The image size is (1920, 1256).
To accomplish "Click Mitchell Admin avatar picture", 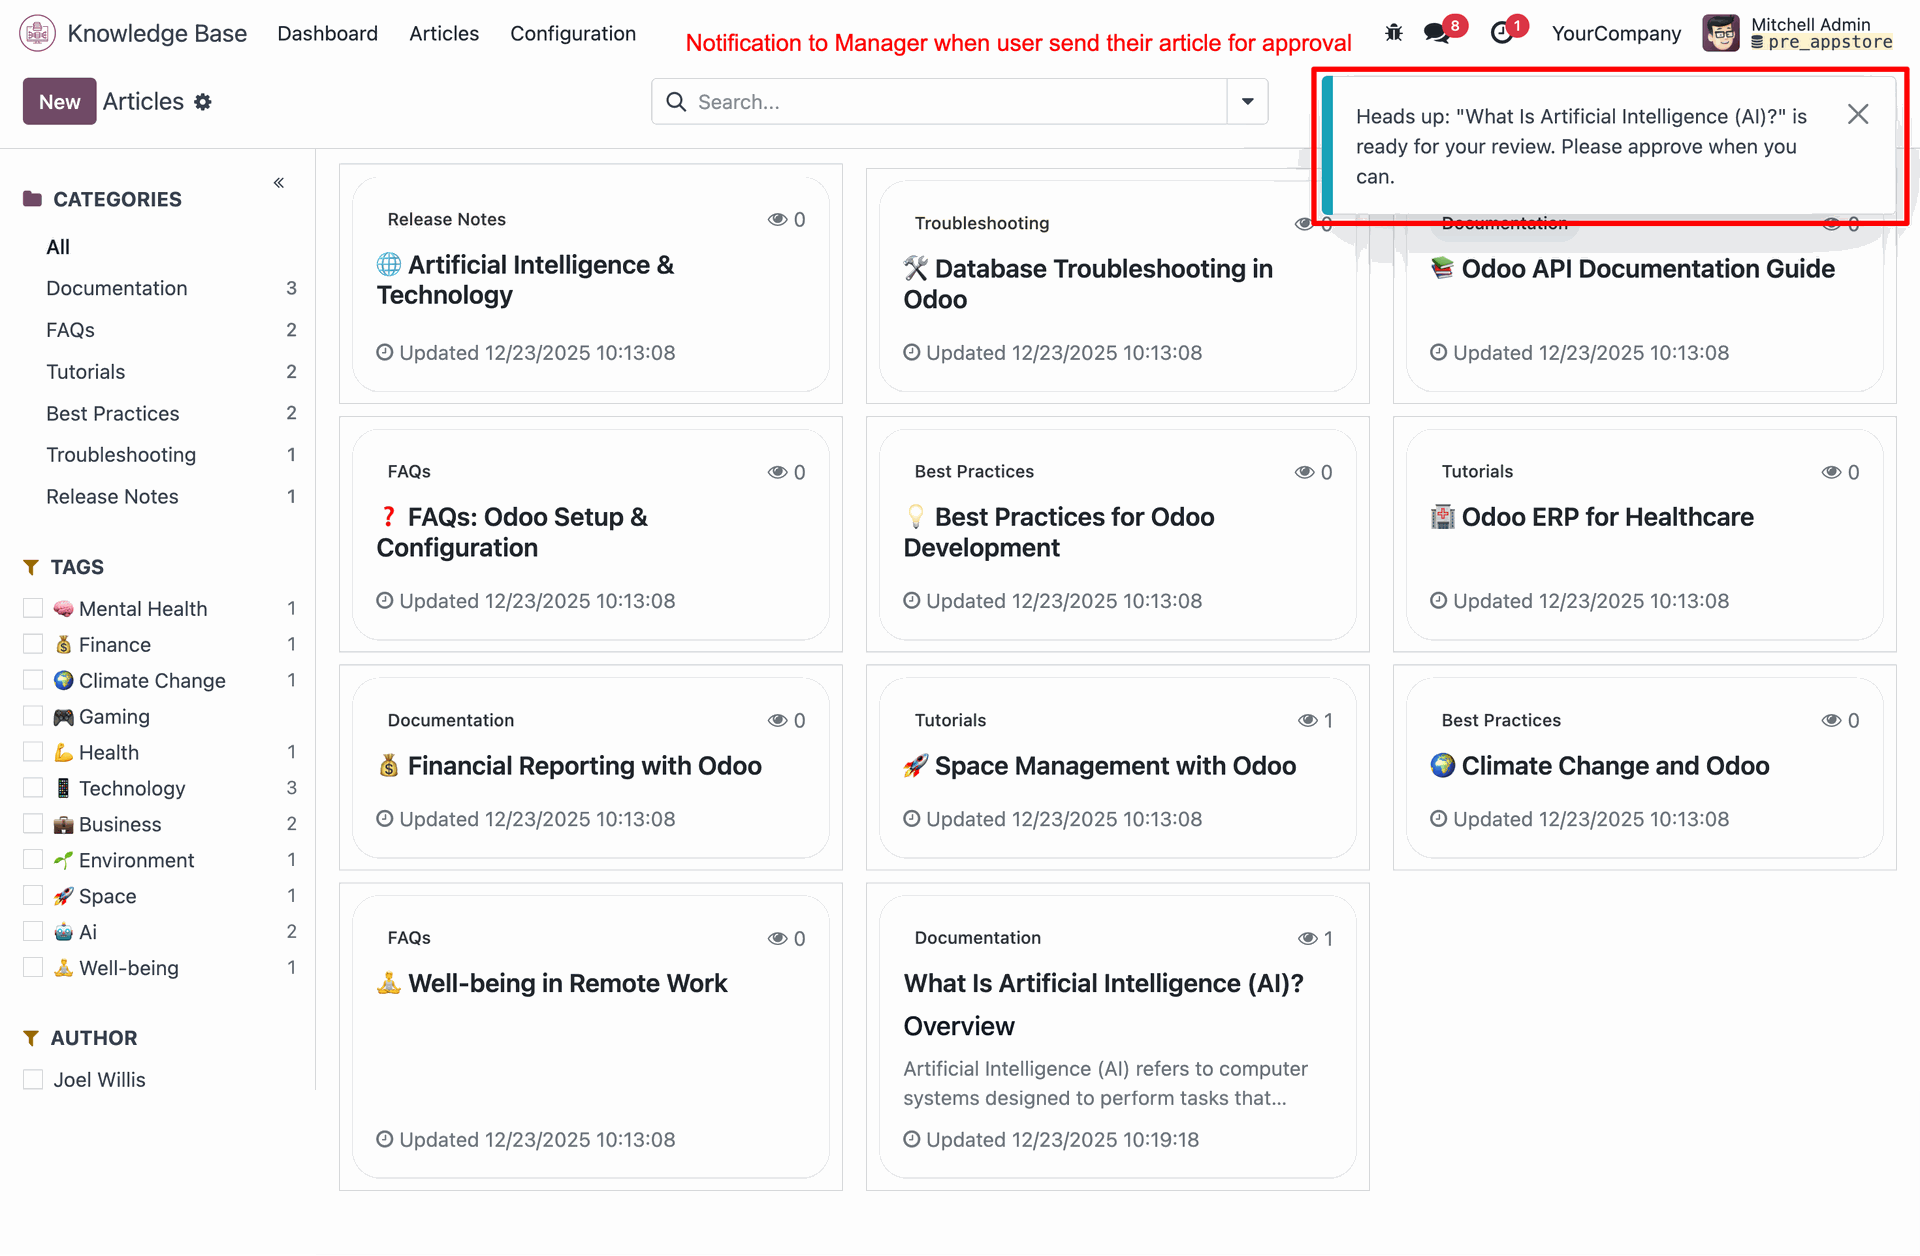I will point(1721,33).
